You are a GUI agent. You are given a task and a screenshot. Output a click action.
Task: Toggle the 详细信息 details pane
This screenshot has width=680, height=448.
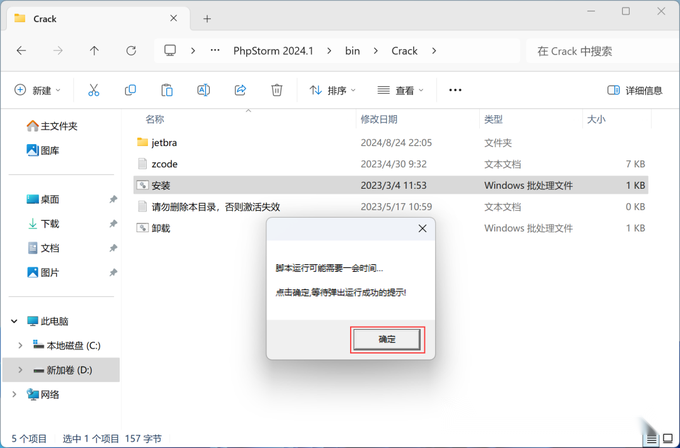[634, 90]
